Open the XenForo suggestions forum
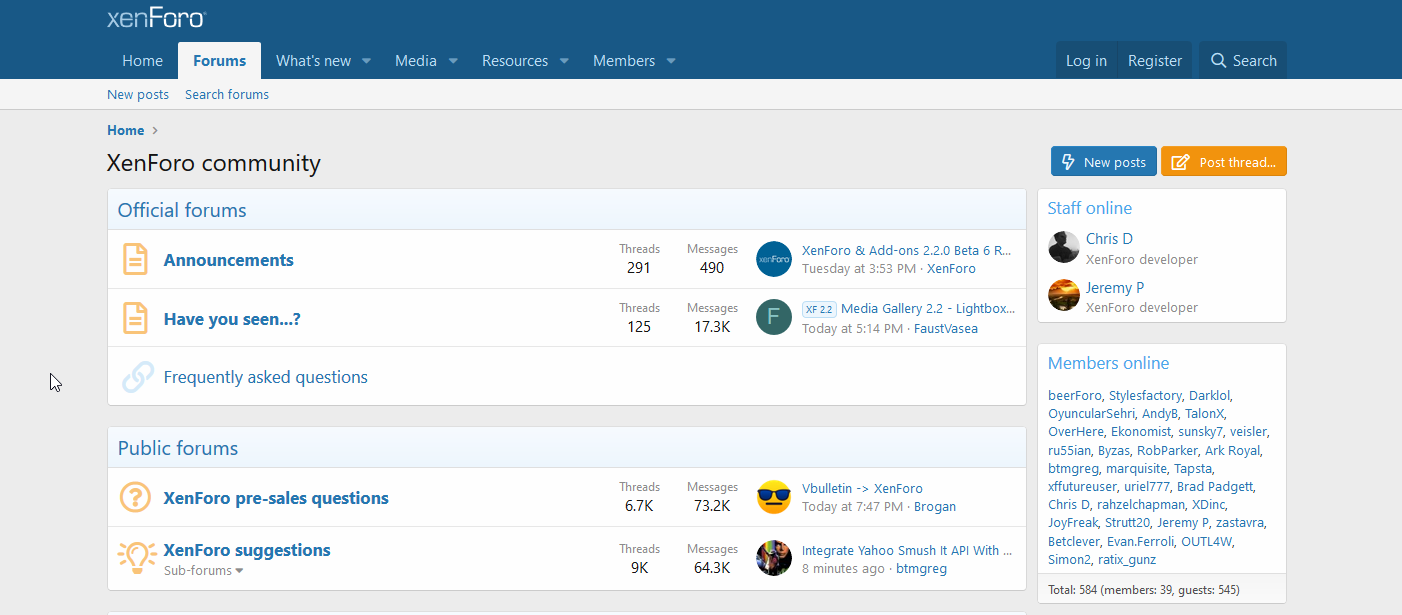The height and width of the screenshot is (615, 1402). pos(247,550)
